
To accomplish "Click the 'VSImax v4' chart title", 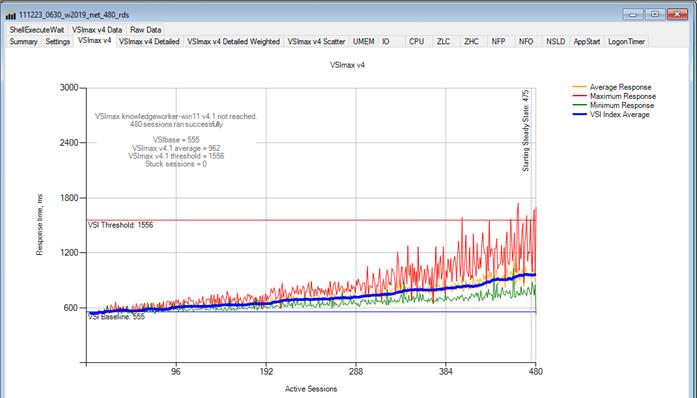I will [x=347, y=65].
